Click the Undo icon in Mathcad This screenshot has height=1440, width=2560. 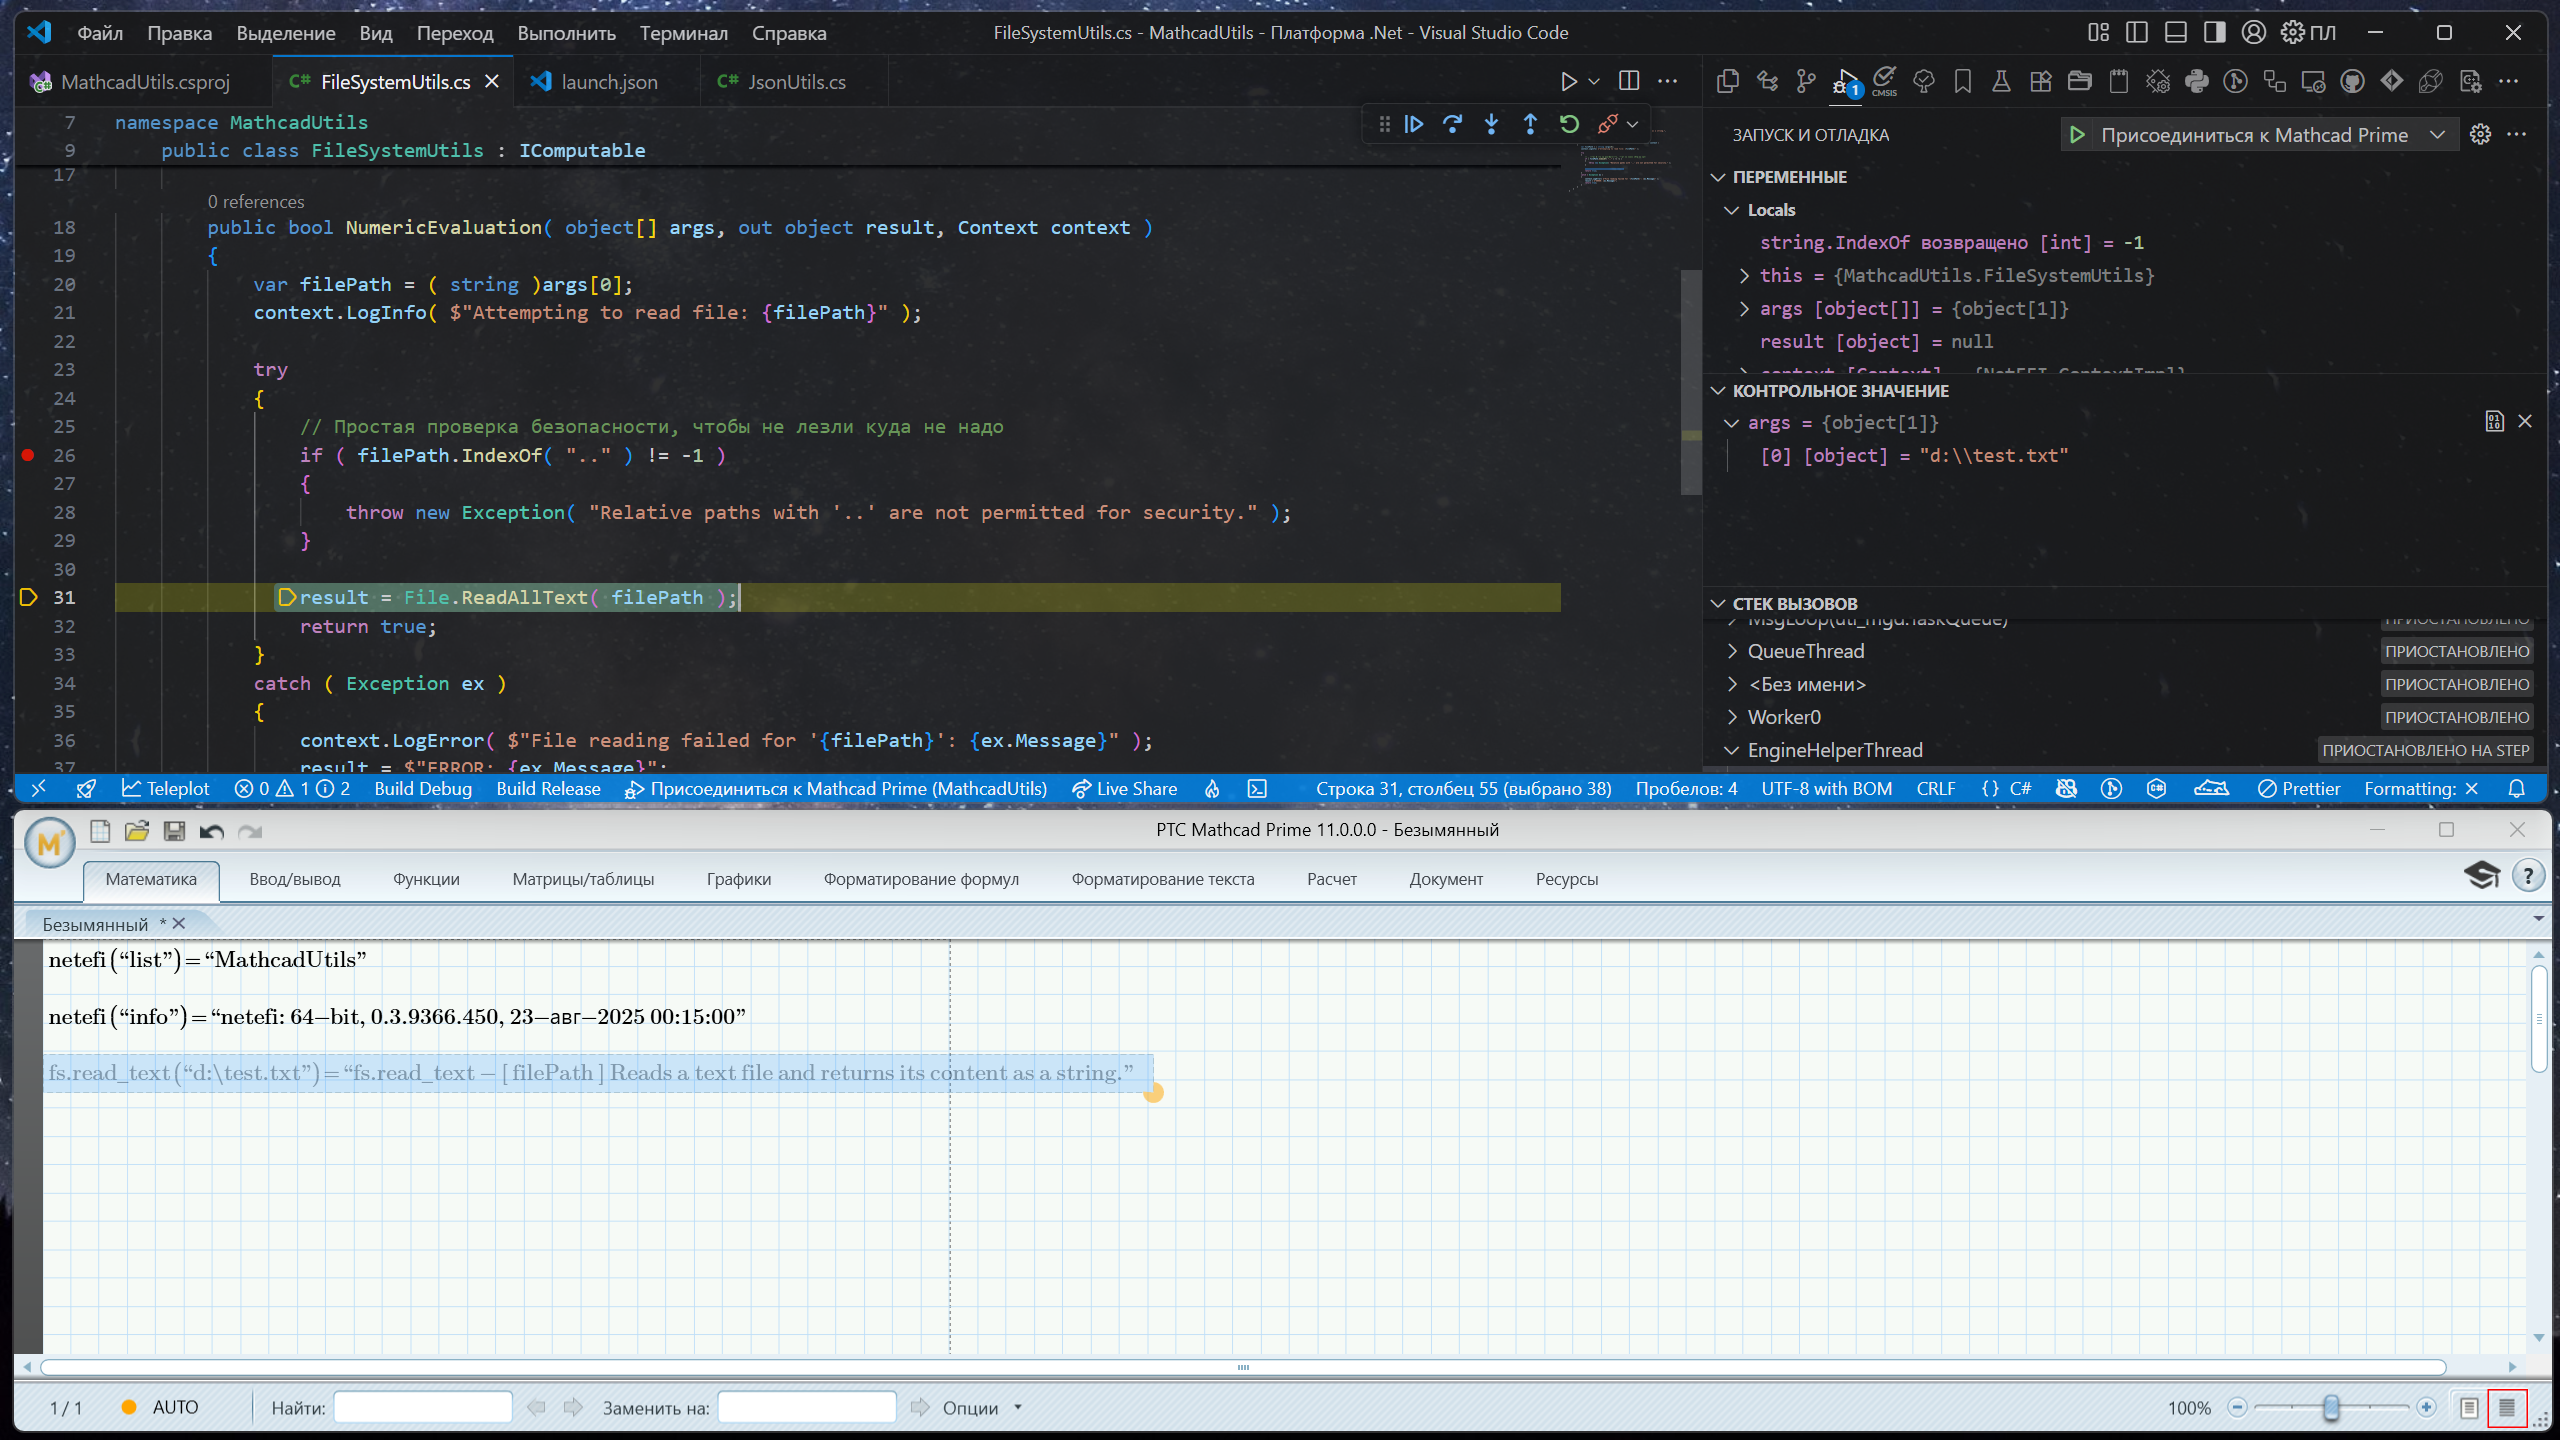(211, 831)
